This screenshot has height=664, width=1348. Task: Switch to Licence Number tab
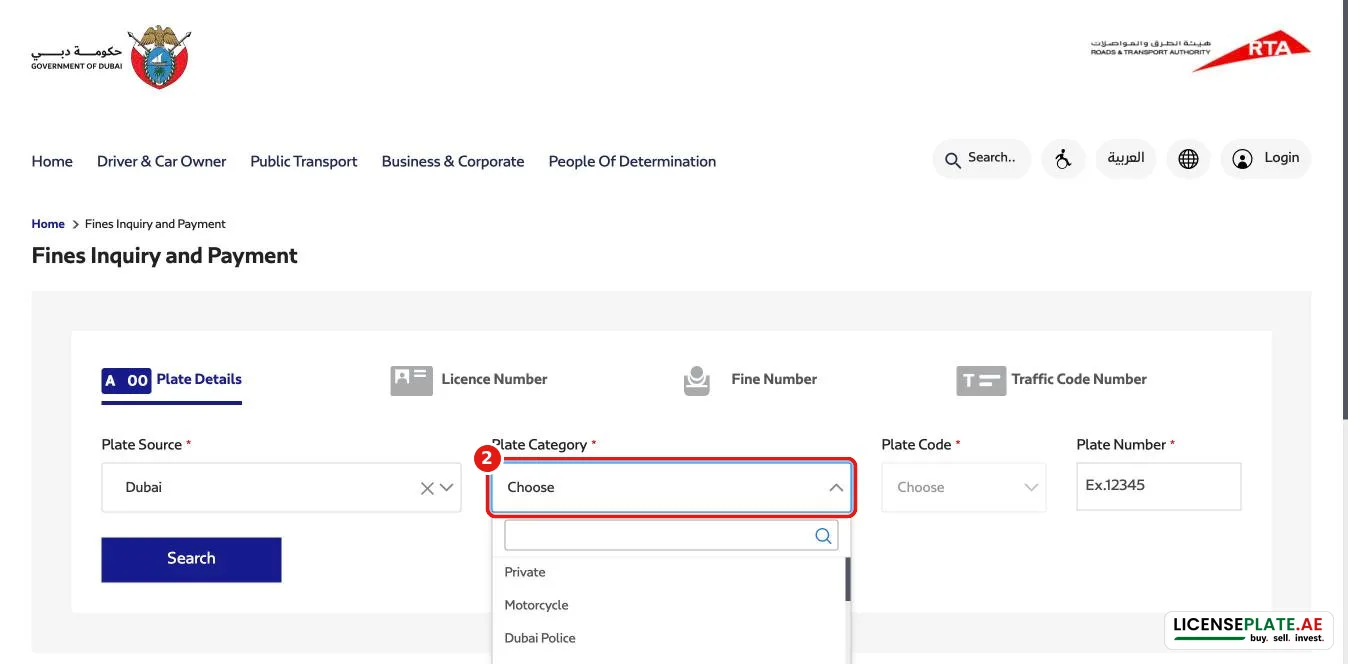coord(469,380)
